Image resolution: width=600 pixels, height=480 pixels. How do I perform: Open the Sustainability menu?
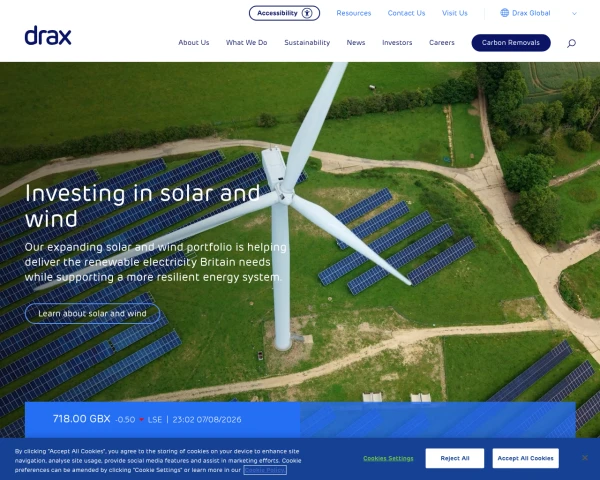pos(307,42)
